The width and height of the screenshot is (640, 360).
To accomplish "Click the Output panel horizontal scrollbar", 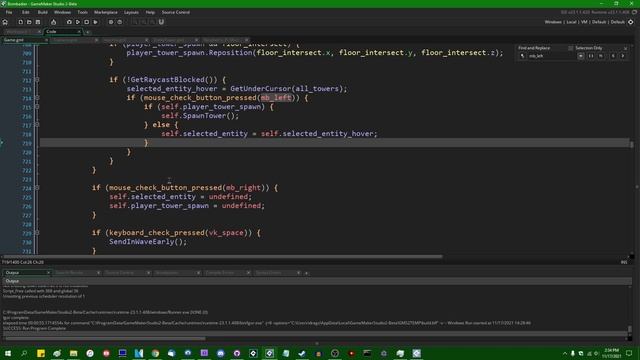I will point(104,338).
